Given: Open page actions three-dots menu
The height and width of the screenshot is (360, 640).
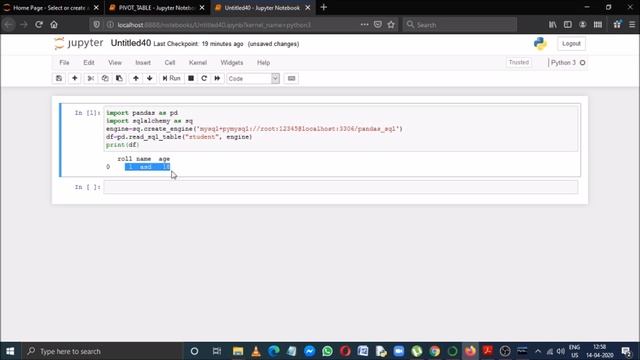Looking at the screenshot, I should (364, 24).
